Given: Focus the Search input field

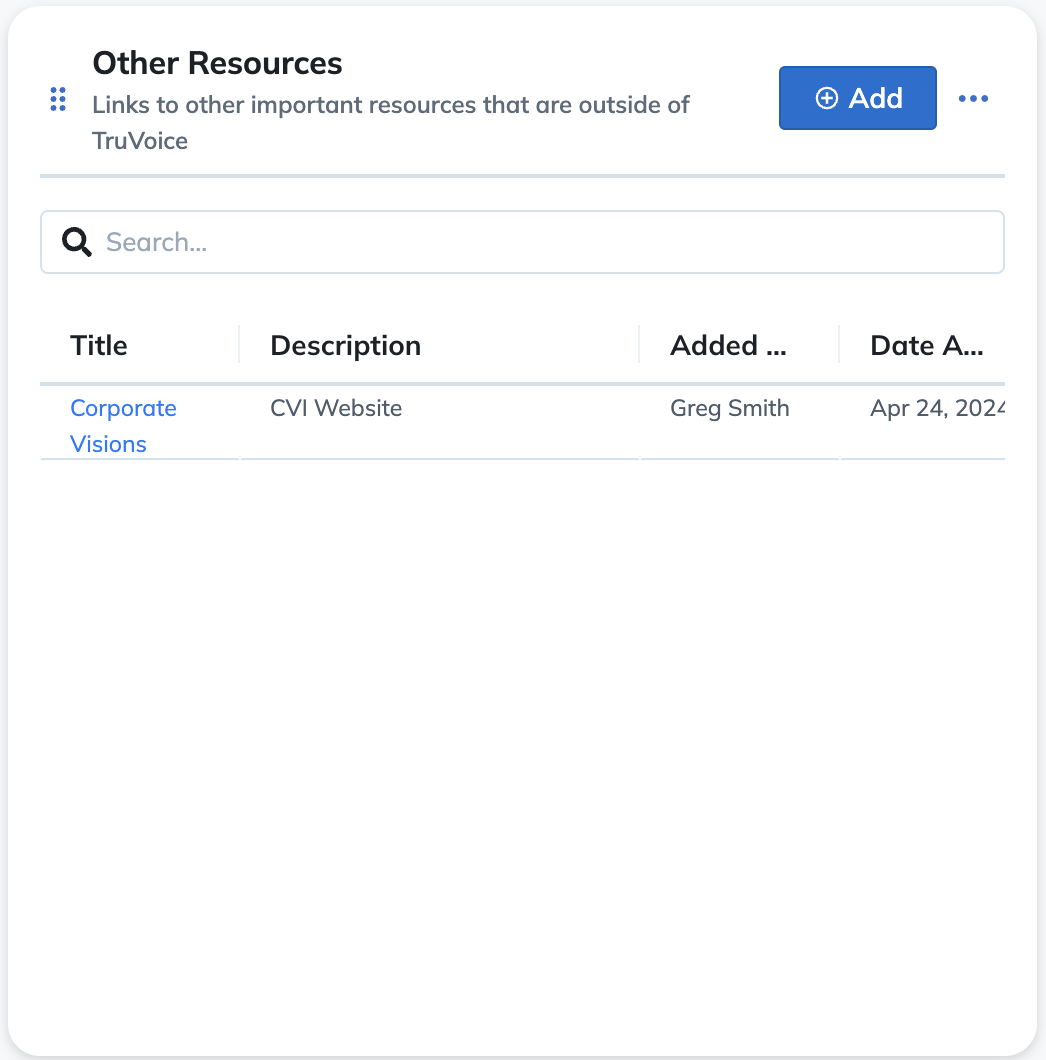Looking at the screenshot, I should coord(522,242).
